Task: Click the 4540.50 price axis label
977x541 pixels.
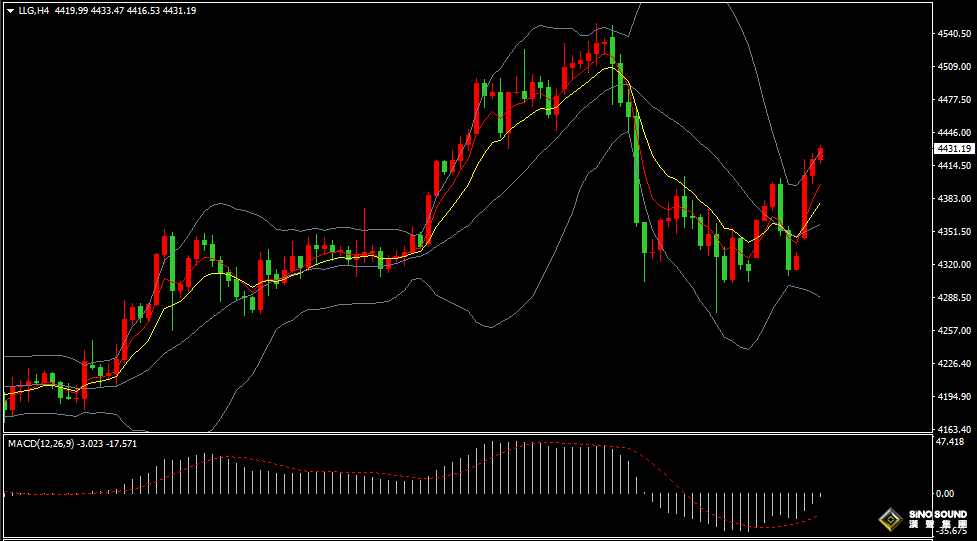Action: [955, 34]
